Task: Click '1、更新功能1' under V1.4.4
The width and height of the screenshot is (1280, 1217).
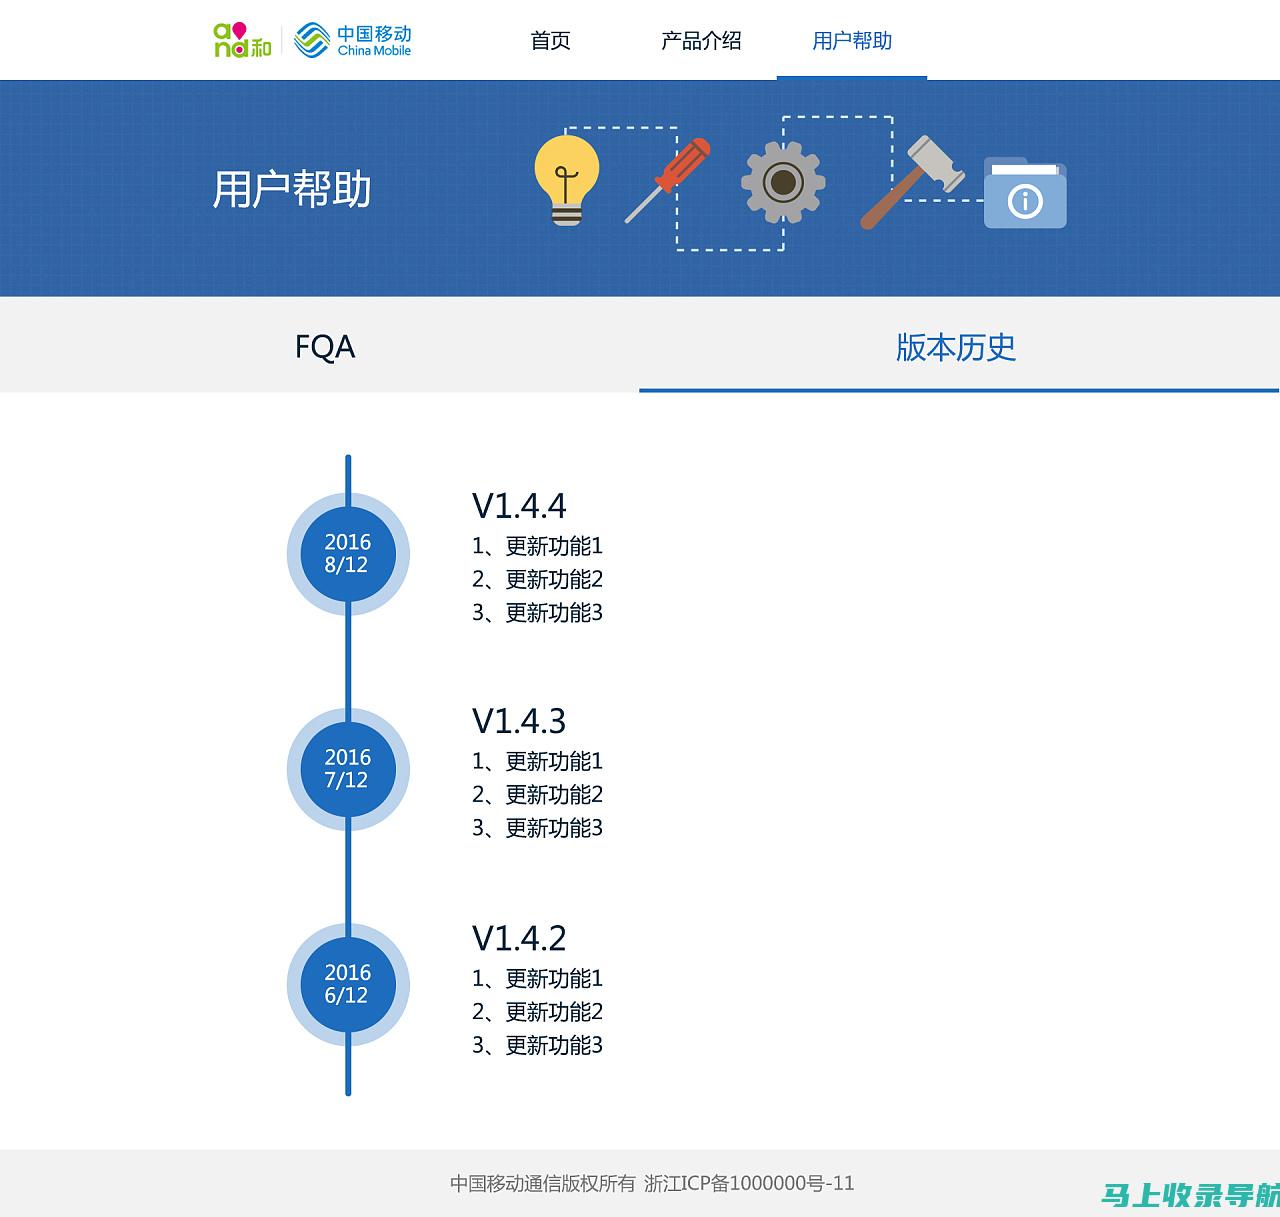Action: click(538, 546)
